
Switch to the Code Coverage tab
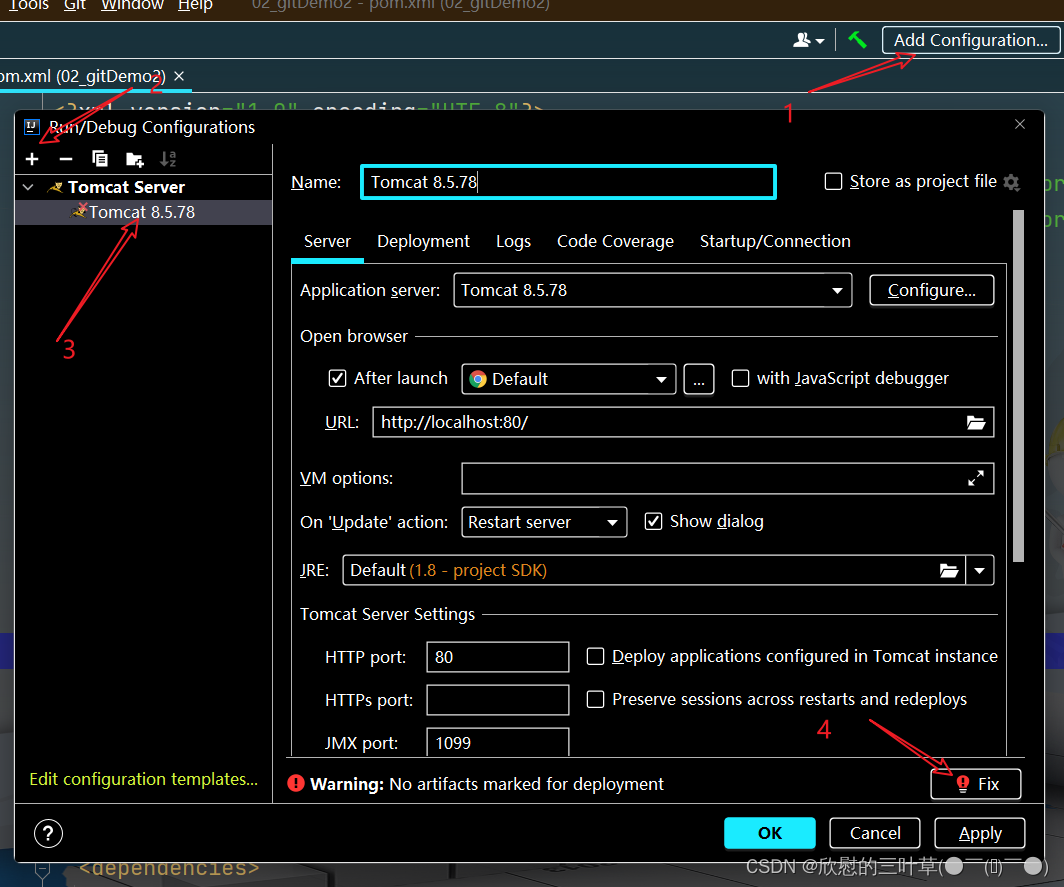pos(615,242)
